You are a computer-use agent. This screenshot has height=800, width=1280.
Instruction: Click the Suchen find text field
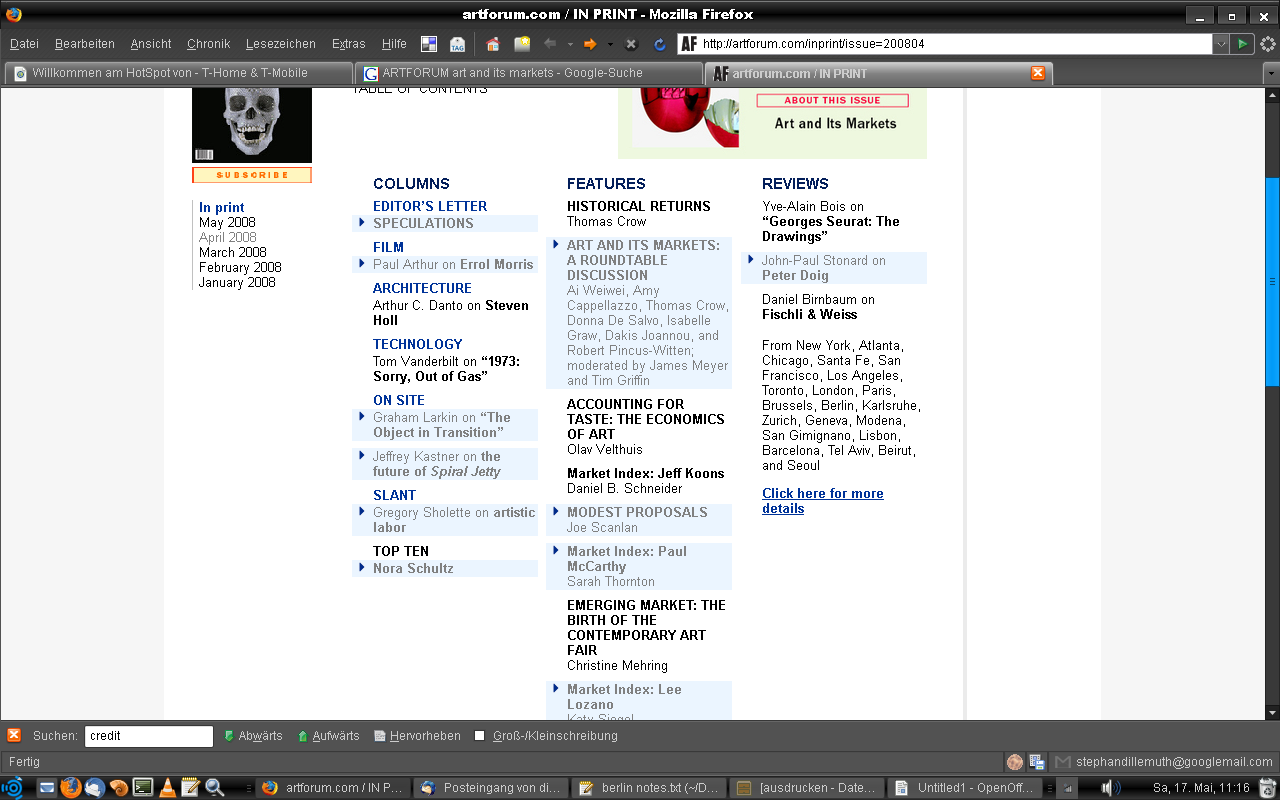point(149,736)
